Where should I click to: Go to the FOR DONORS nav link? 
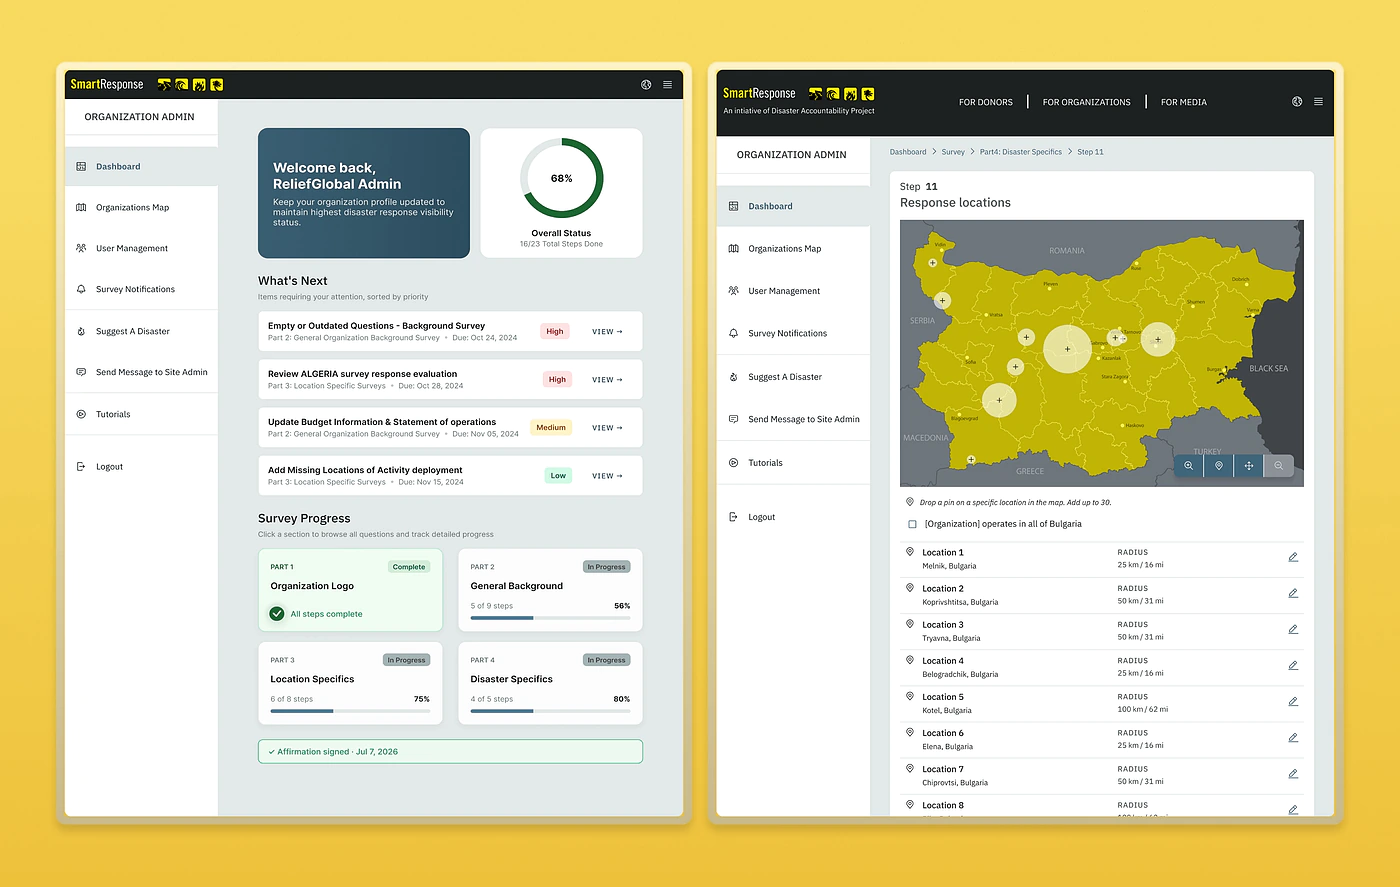click(986, 102)
